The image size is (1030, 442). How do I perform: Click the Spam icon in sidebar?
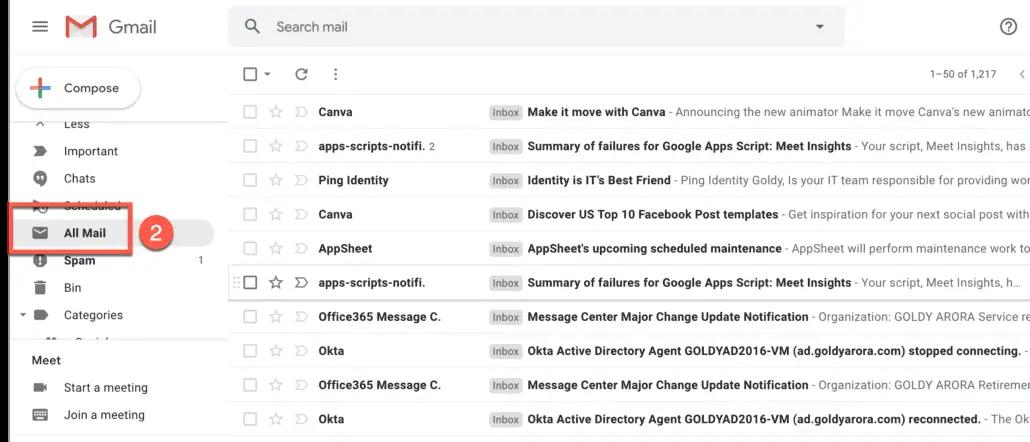(x=40, y=261)
